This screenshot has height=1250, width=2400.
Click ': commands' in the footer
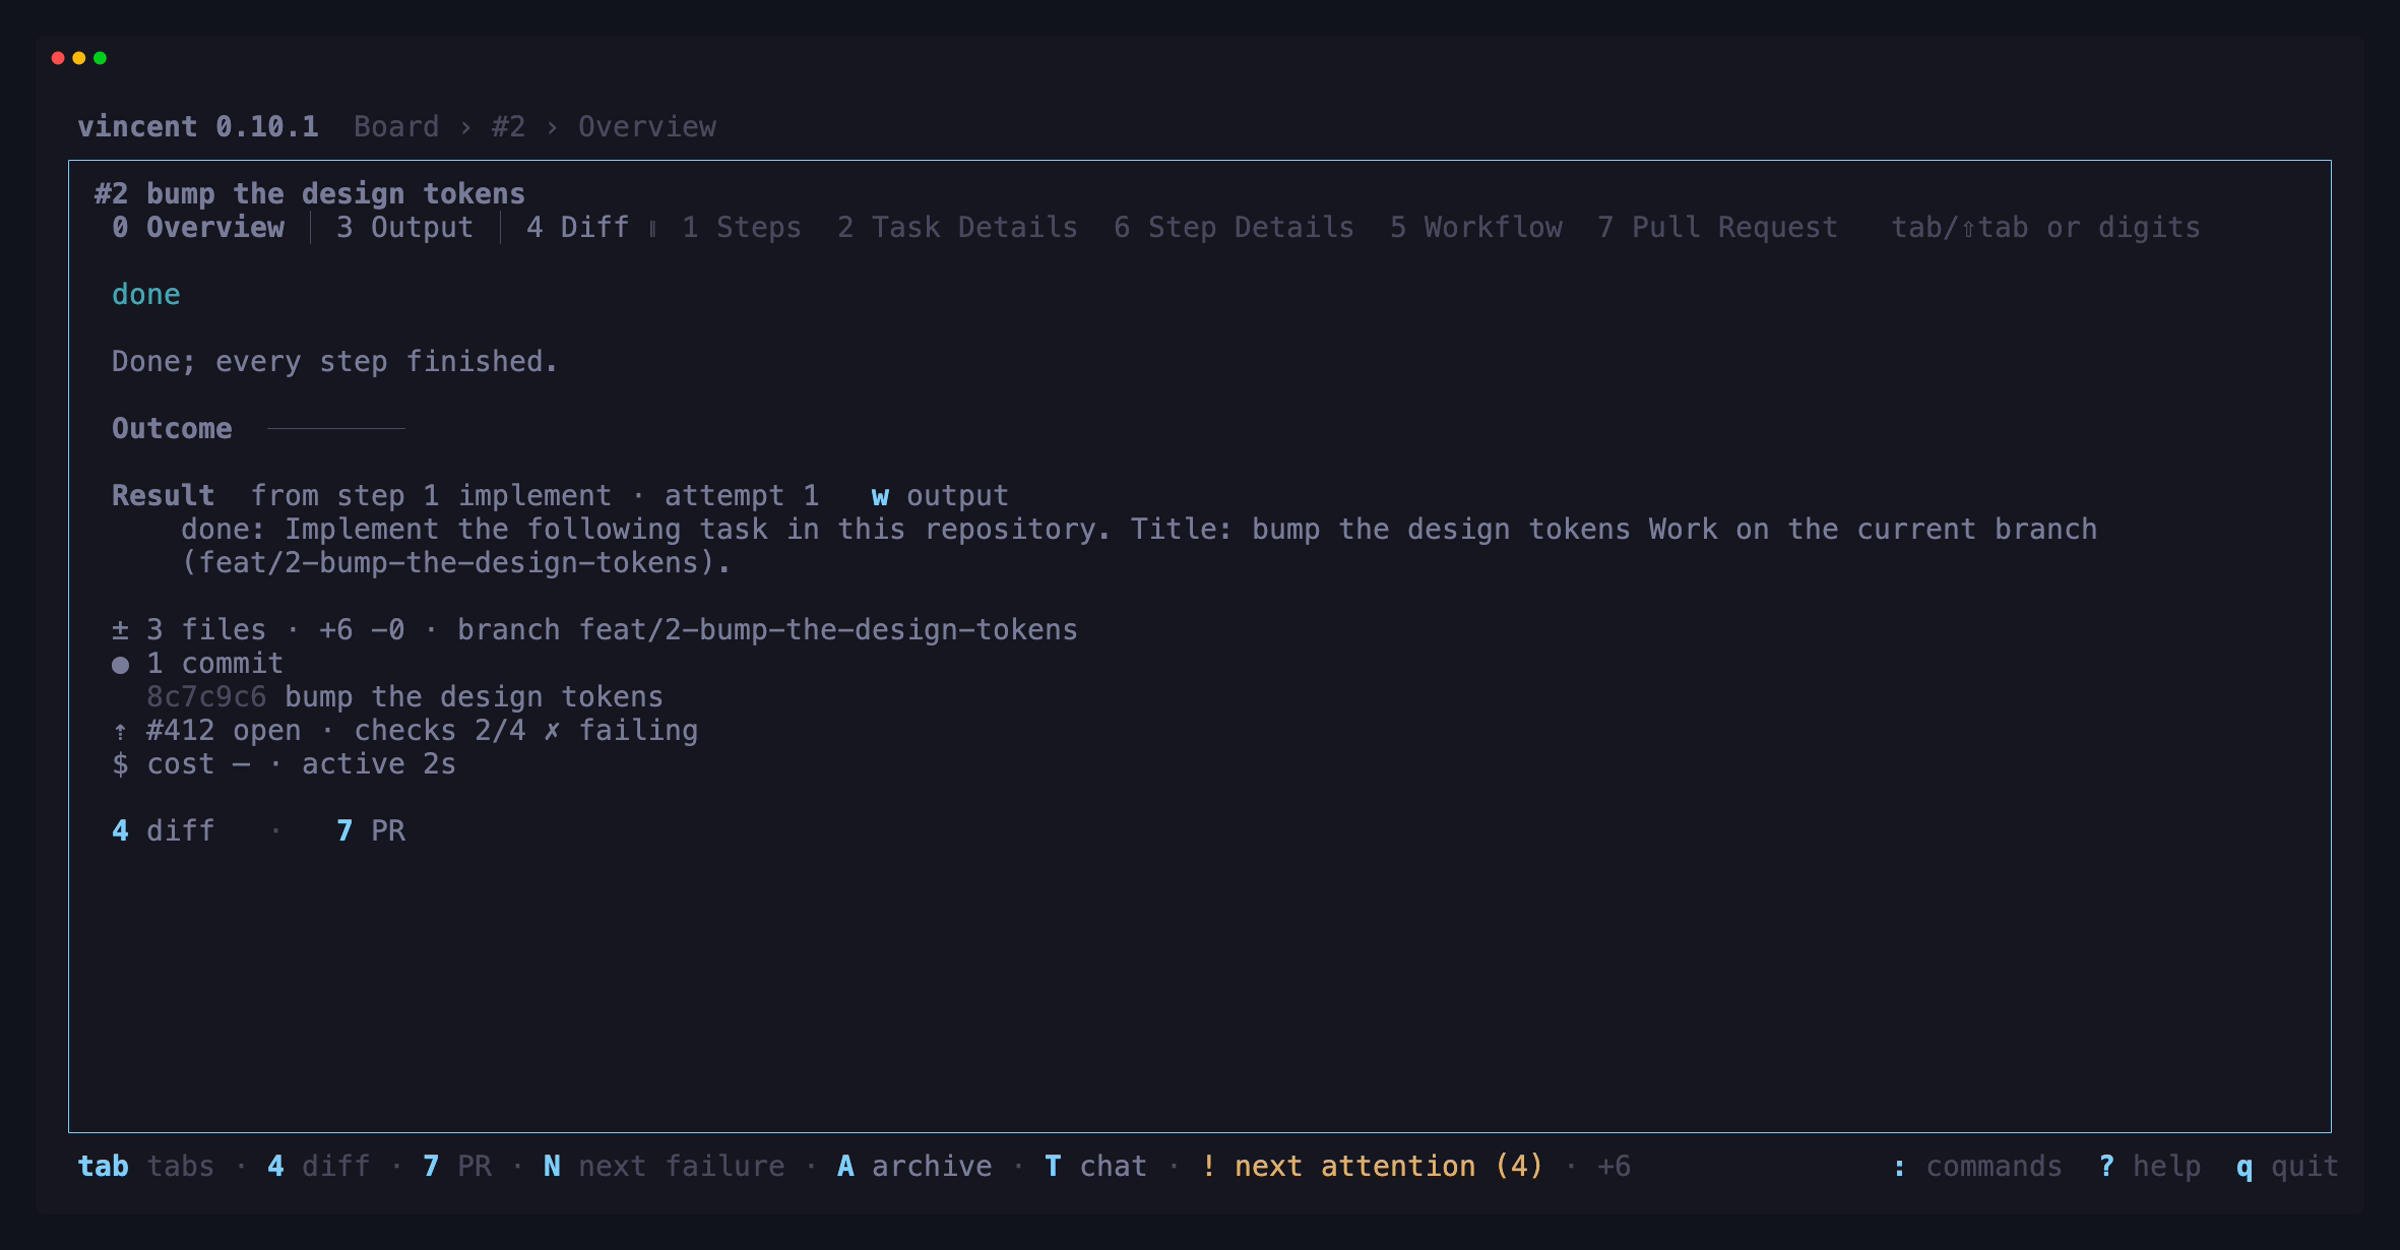click(1977, 1167)
